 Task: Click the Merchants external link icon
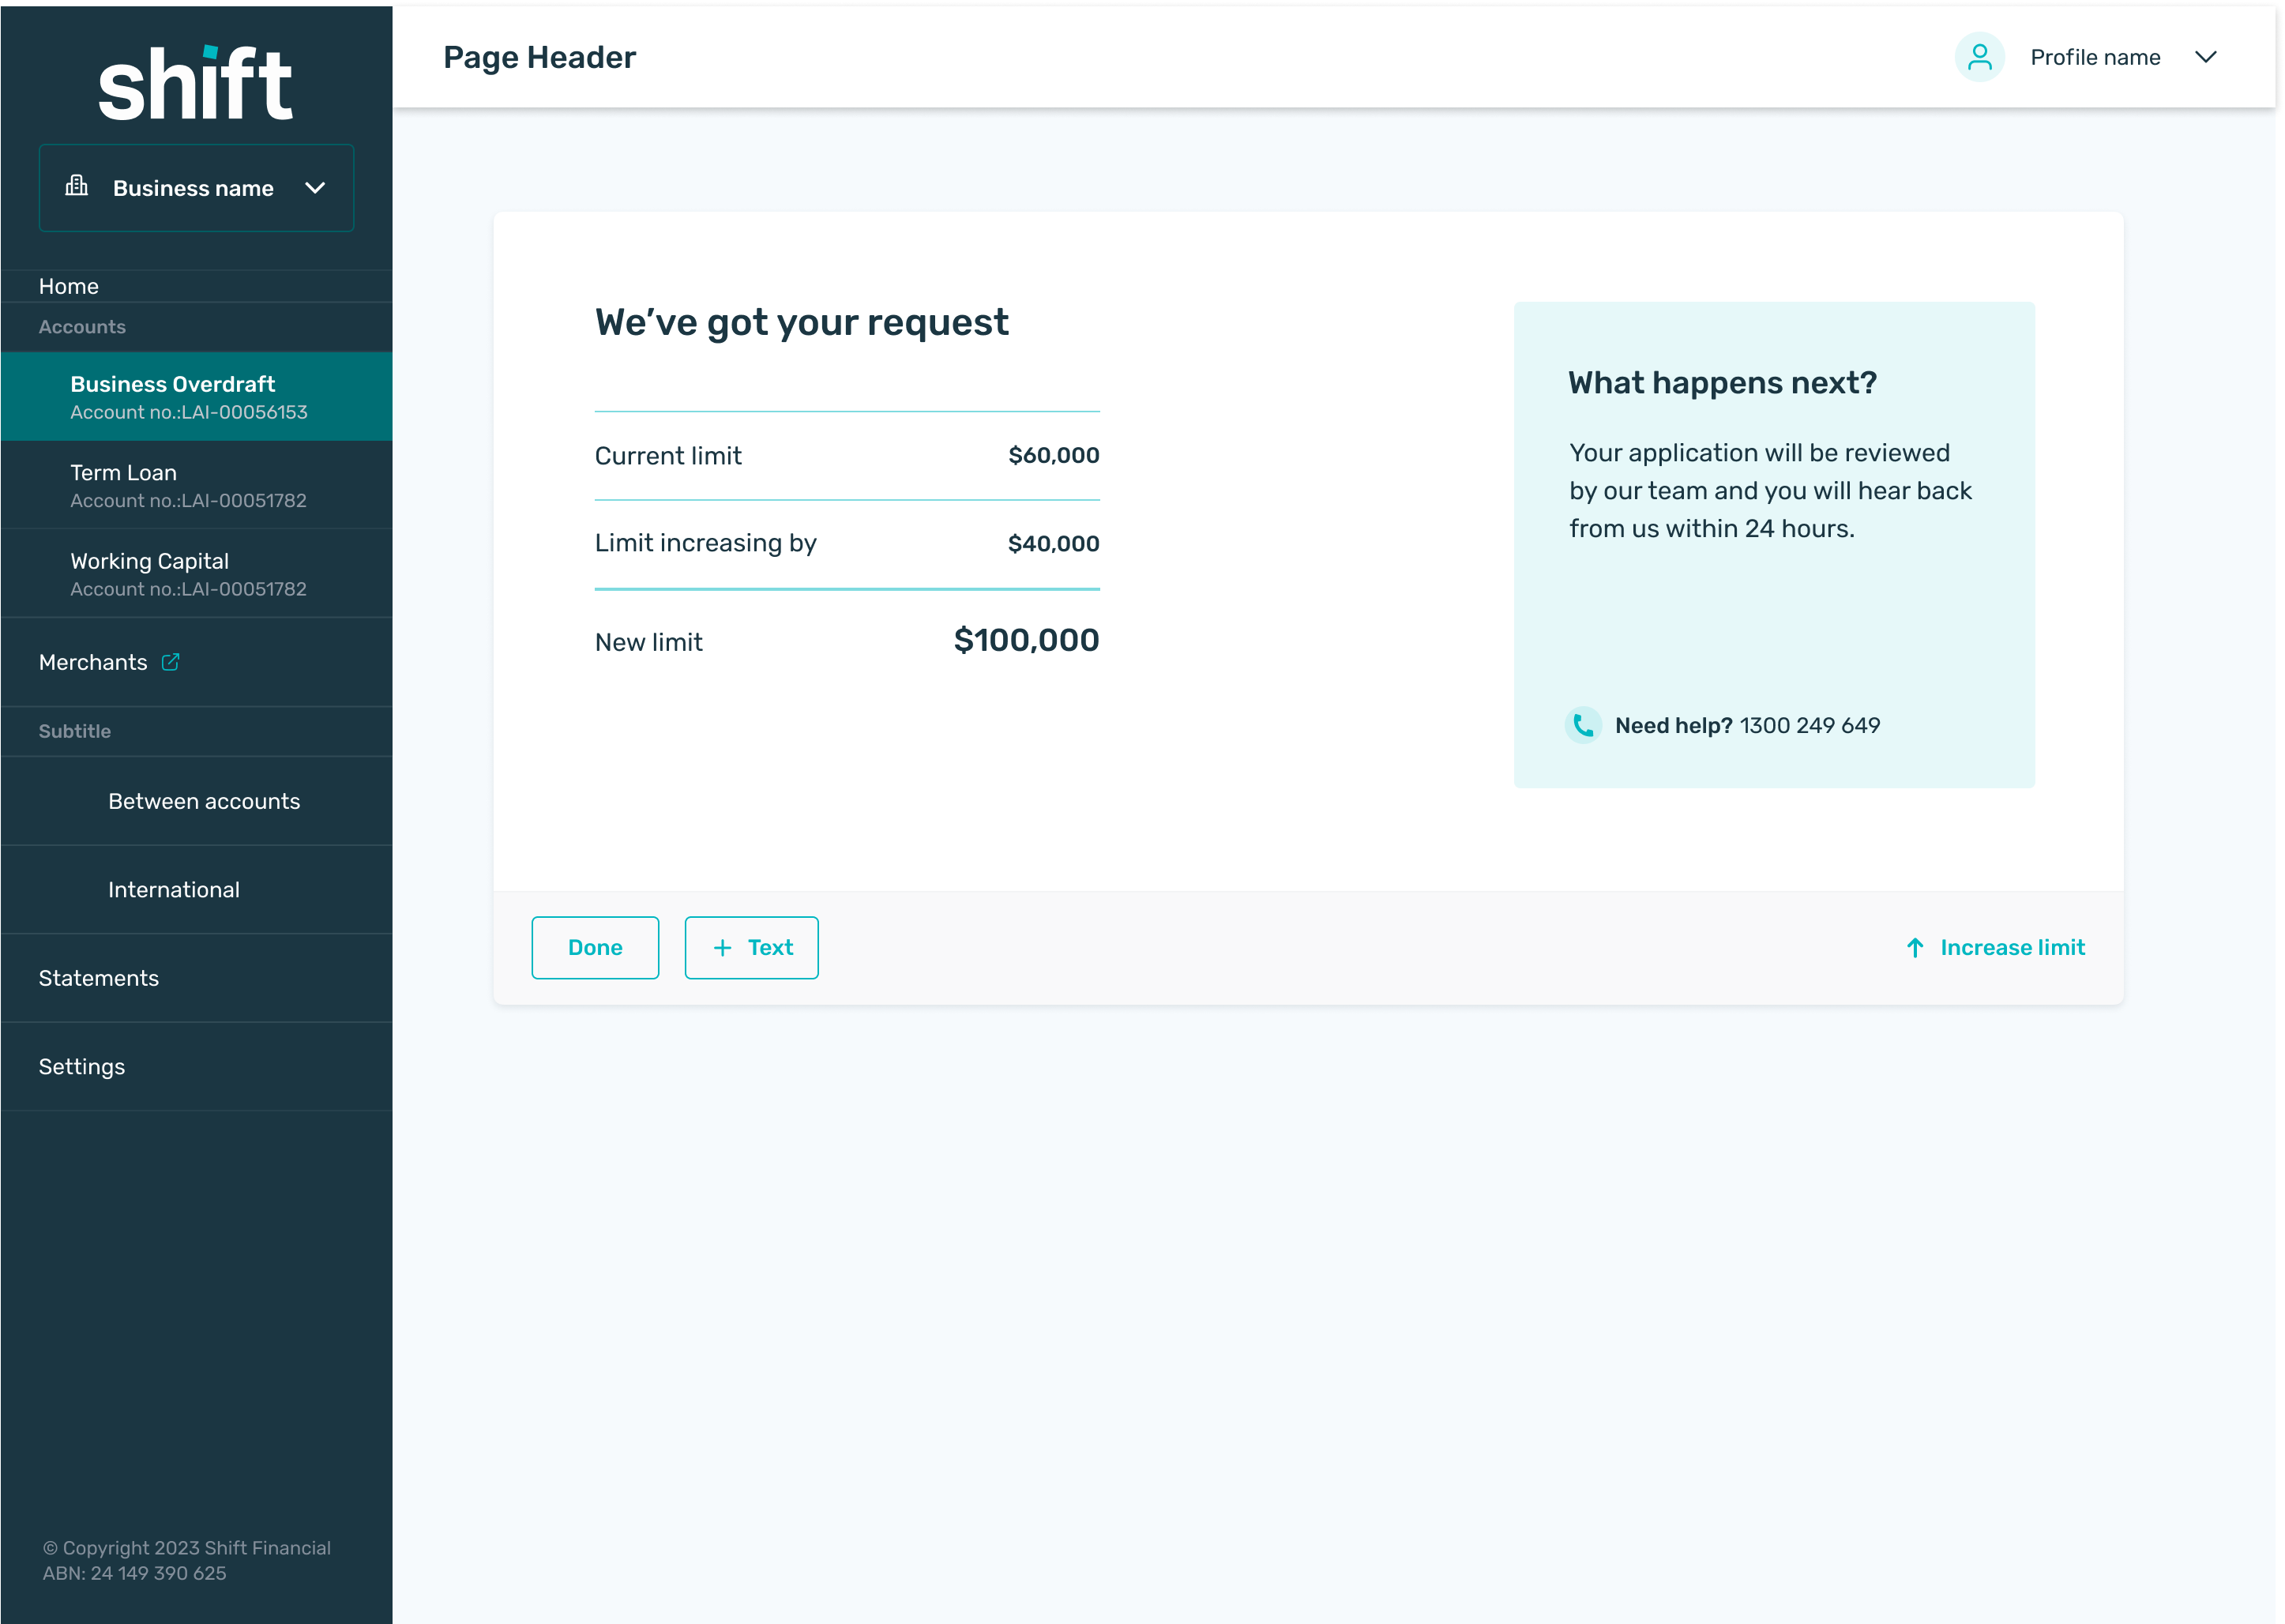pos(171,662)
